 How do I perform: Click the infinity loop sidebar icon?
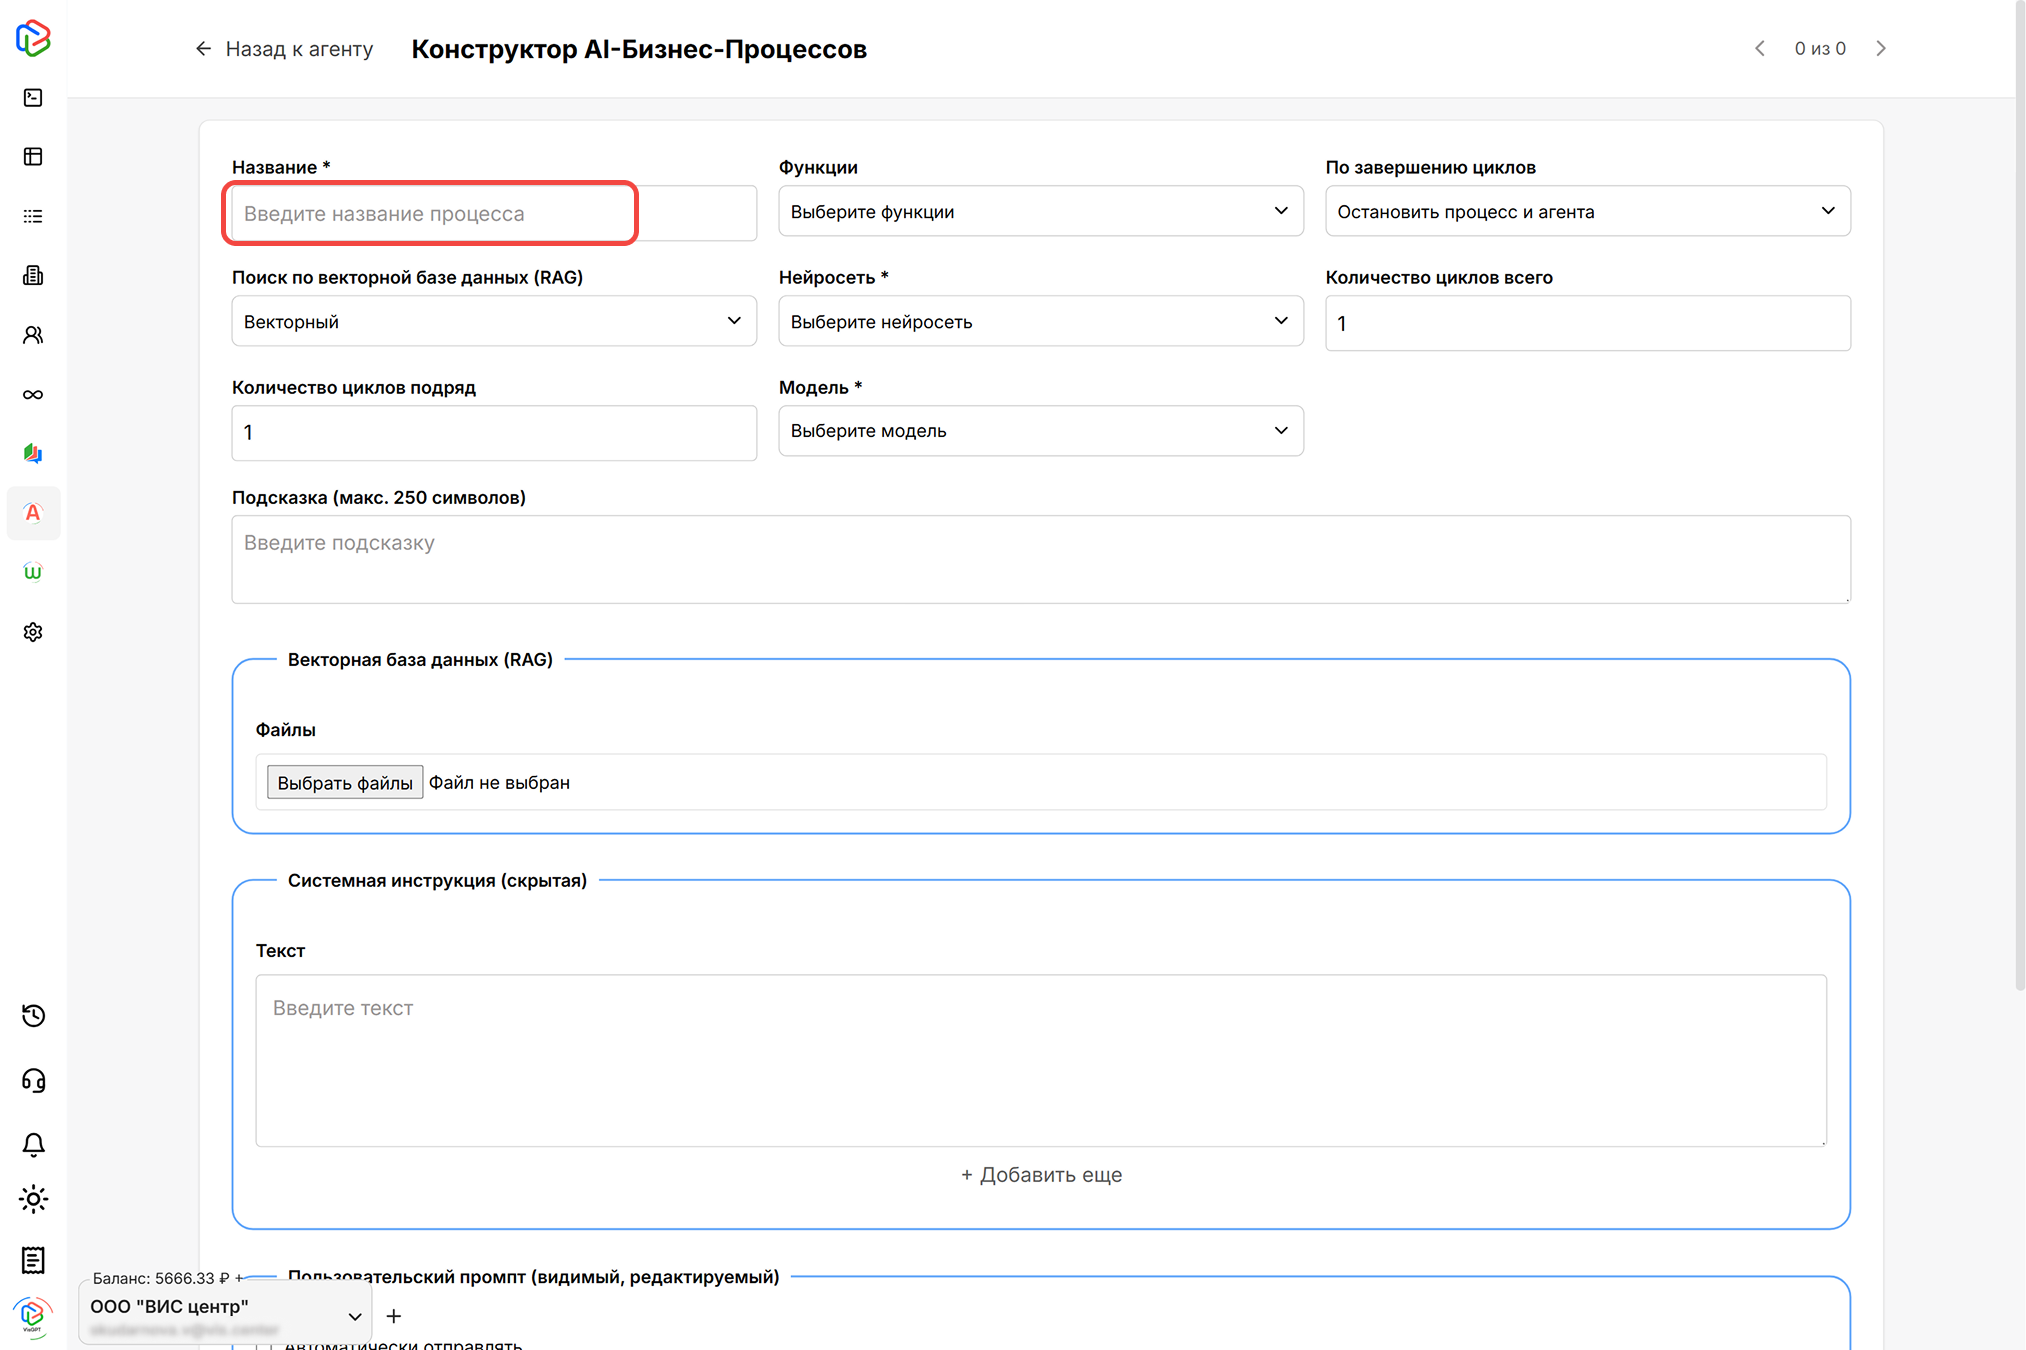(33, 395)
